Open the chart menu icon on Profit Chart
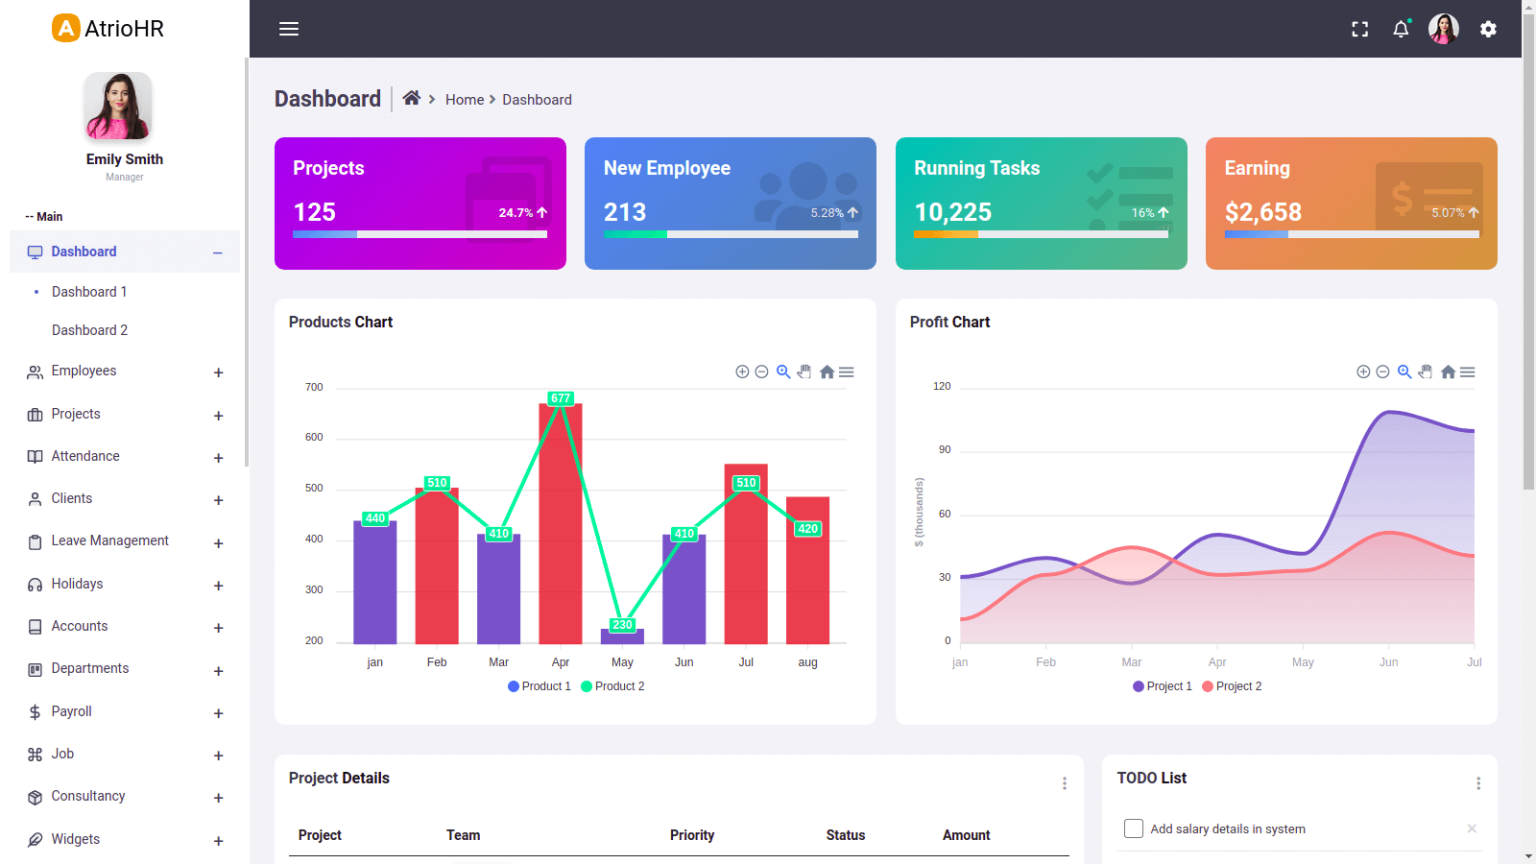Image resolution: width=1536 pixels, height=864 pixels. 1466,371
